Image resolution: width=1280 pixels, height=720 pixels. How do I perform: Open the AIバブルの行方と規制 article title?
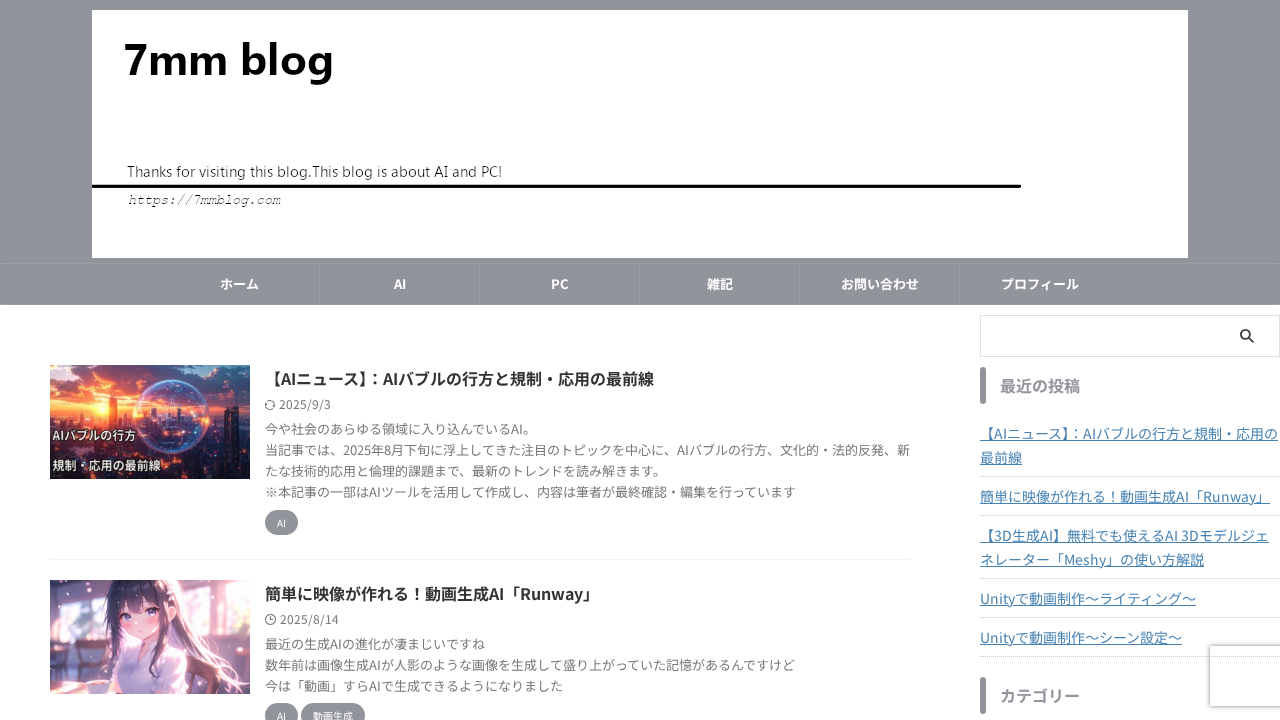(459, 378)
